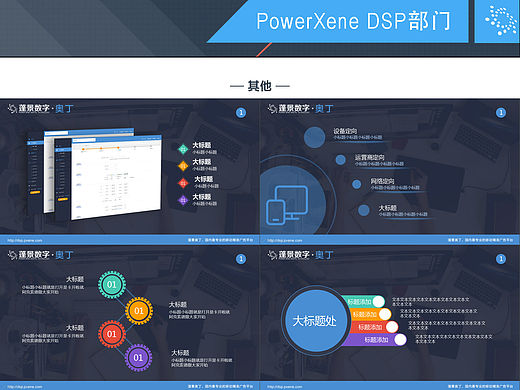The image size is (520, 390).
Task: Open the dashboard screenshot mockup on the slide
Action: tap(95, 173)
